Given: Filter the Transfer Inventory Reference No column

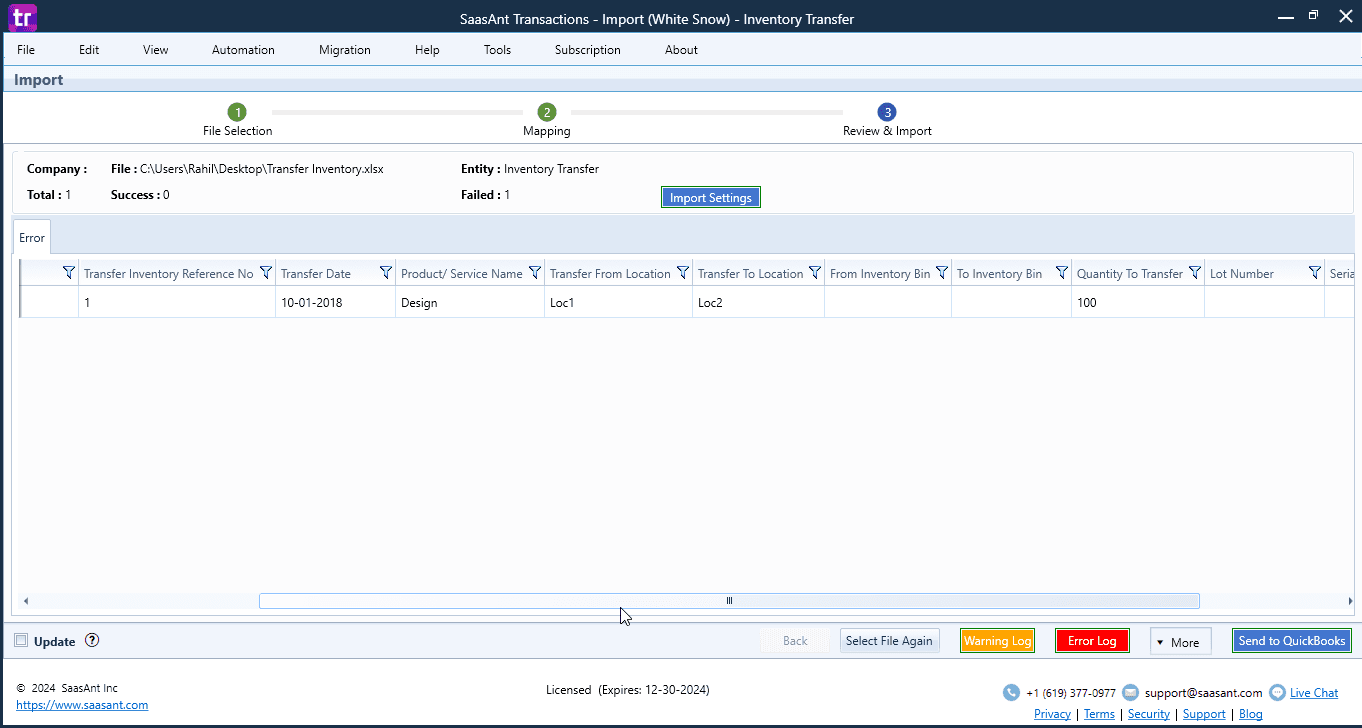Looking at the screenshot, I should coord(266,273).
